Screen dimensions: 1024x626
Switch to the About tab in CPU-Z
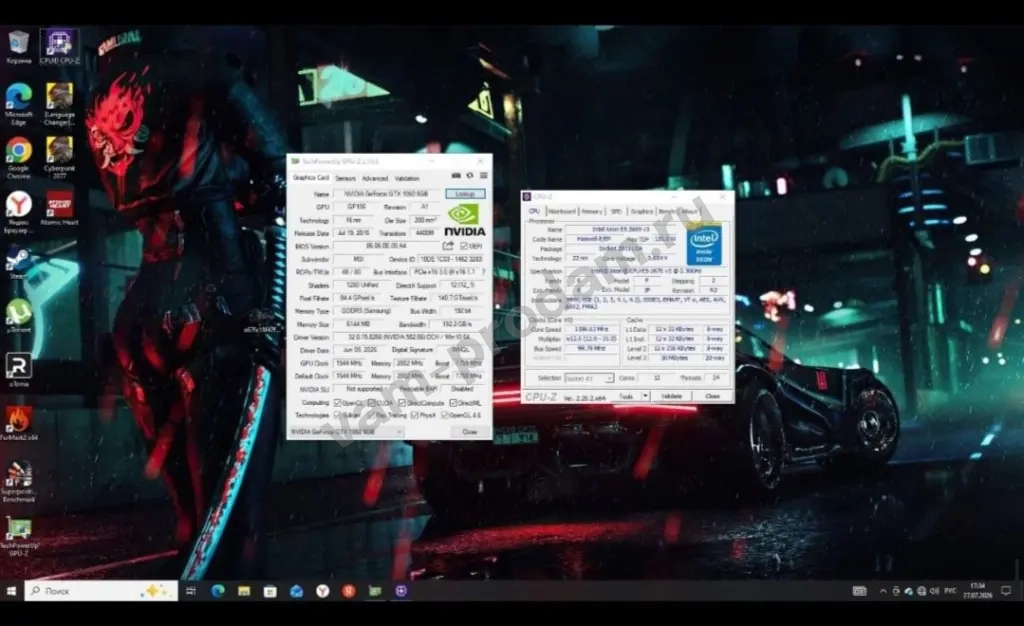(x=689, y=211)
